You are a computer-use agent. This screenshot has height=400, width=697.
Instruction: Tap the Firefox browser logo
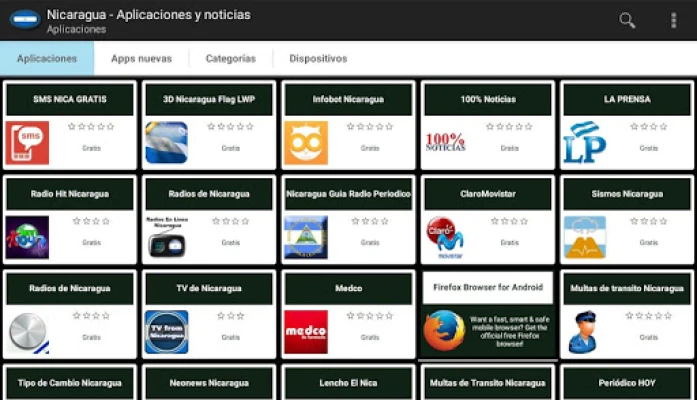(445, 331)
